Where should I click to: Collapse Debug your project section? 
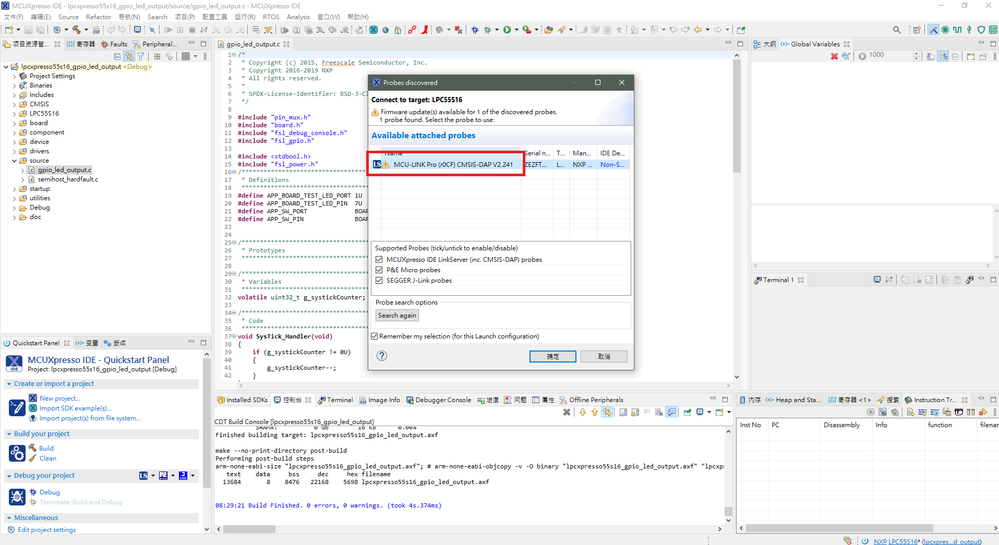click(9, 476)
